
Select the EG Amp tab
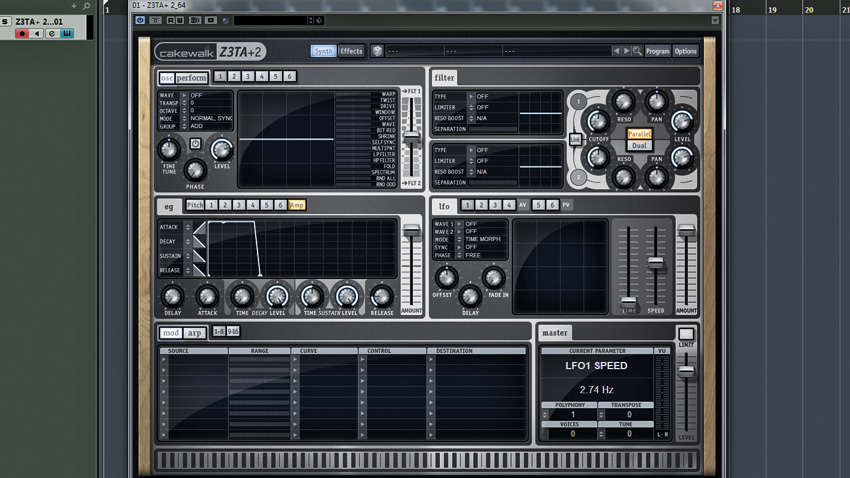coord(297,205)
